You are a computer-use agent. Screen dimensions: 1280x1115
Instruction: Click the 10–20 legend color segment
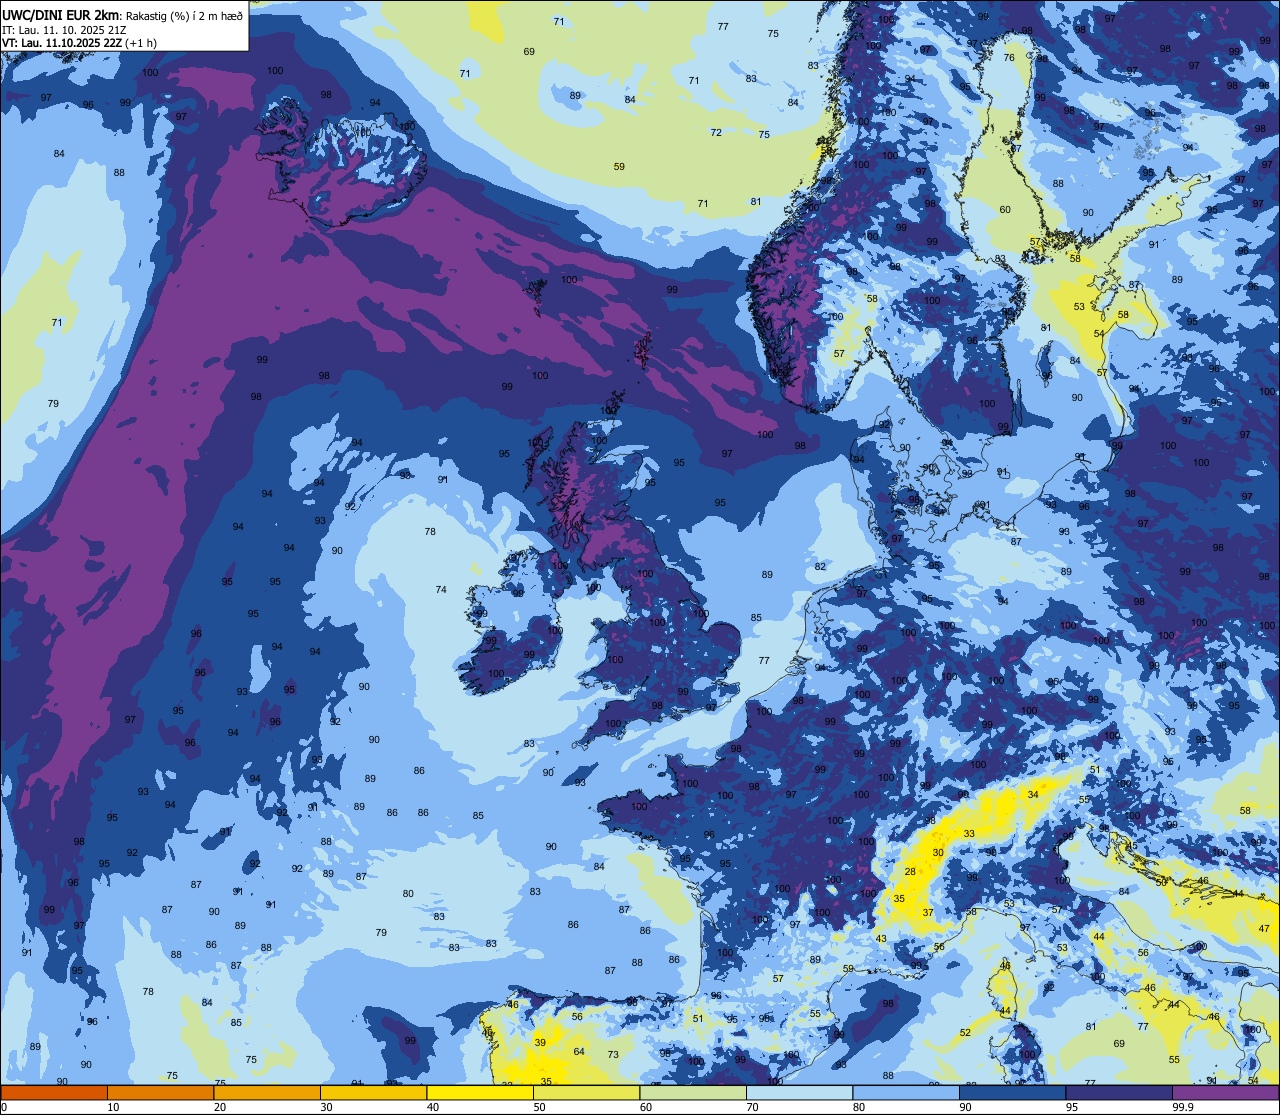tap(160, 1092)
